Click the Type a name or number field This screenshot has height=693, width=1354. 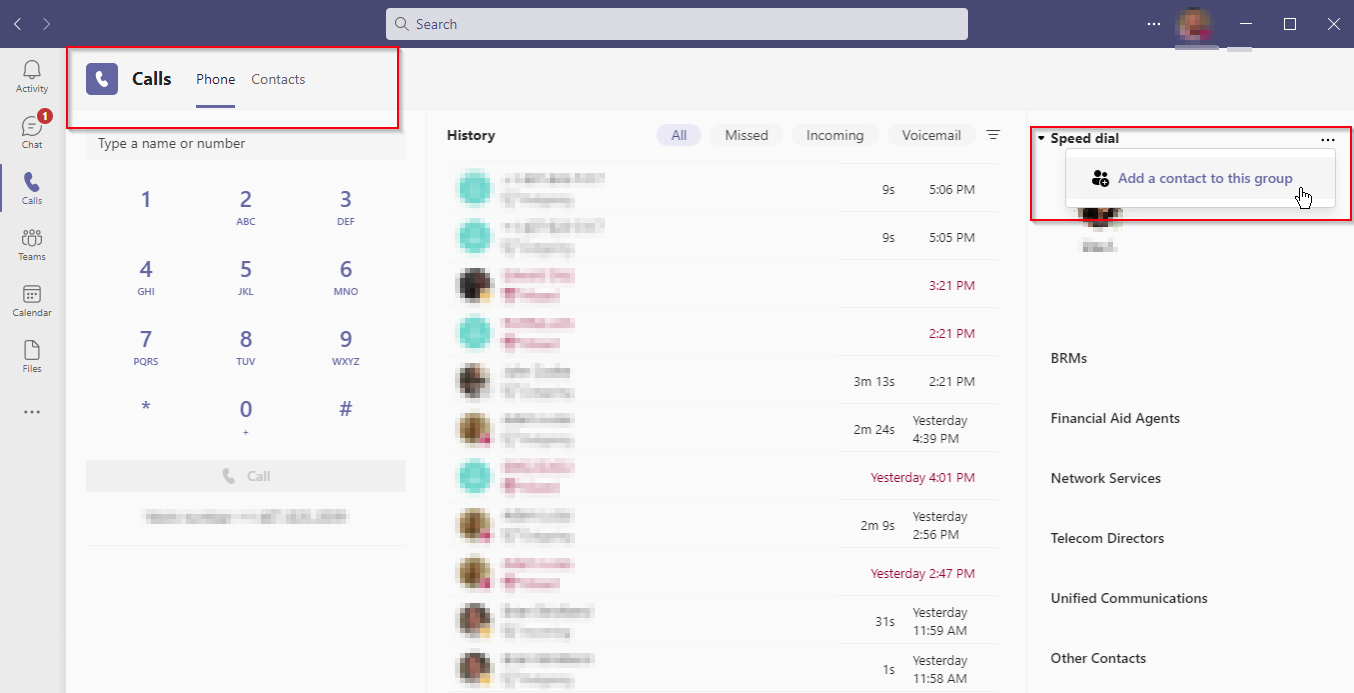246,144
